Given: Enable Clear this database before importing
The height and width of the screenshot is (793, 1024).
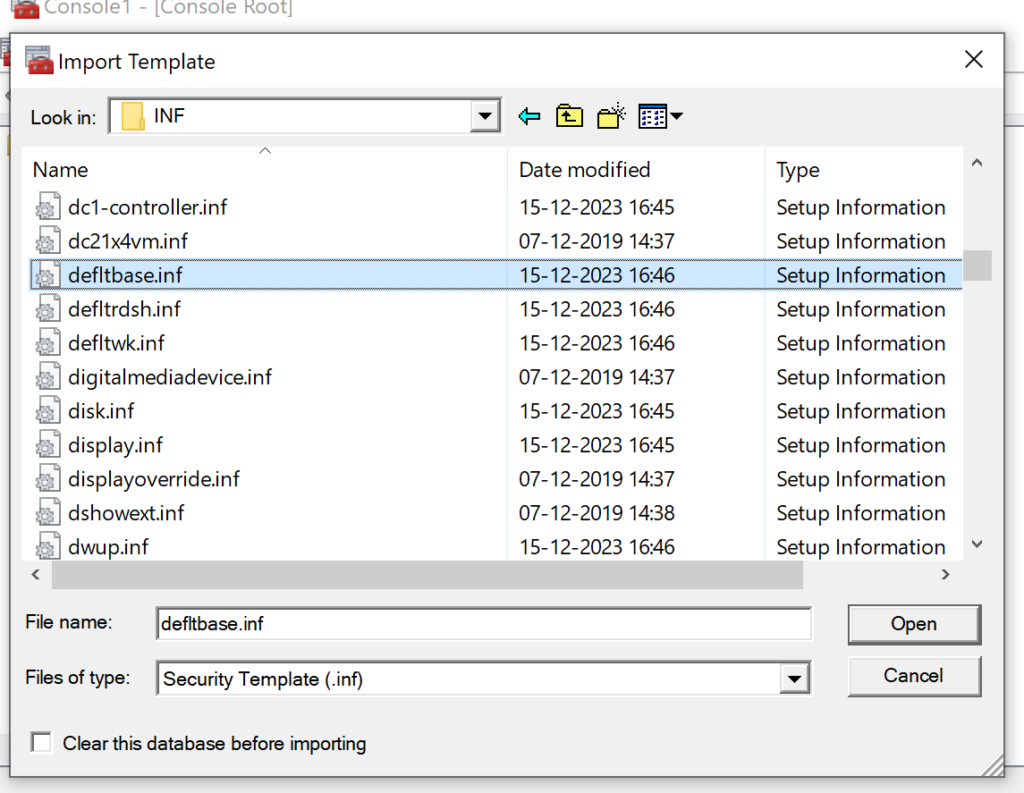Looking at the screenshot, I should [41, 743].
